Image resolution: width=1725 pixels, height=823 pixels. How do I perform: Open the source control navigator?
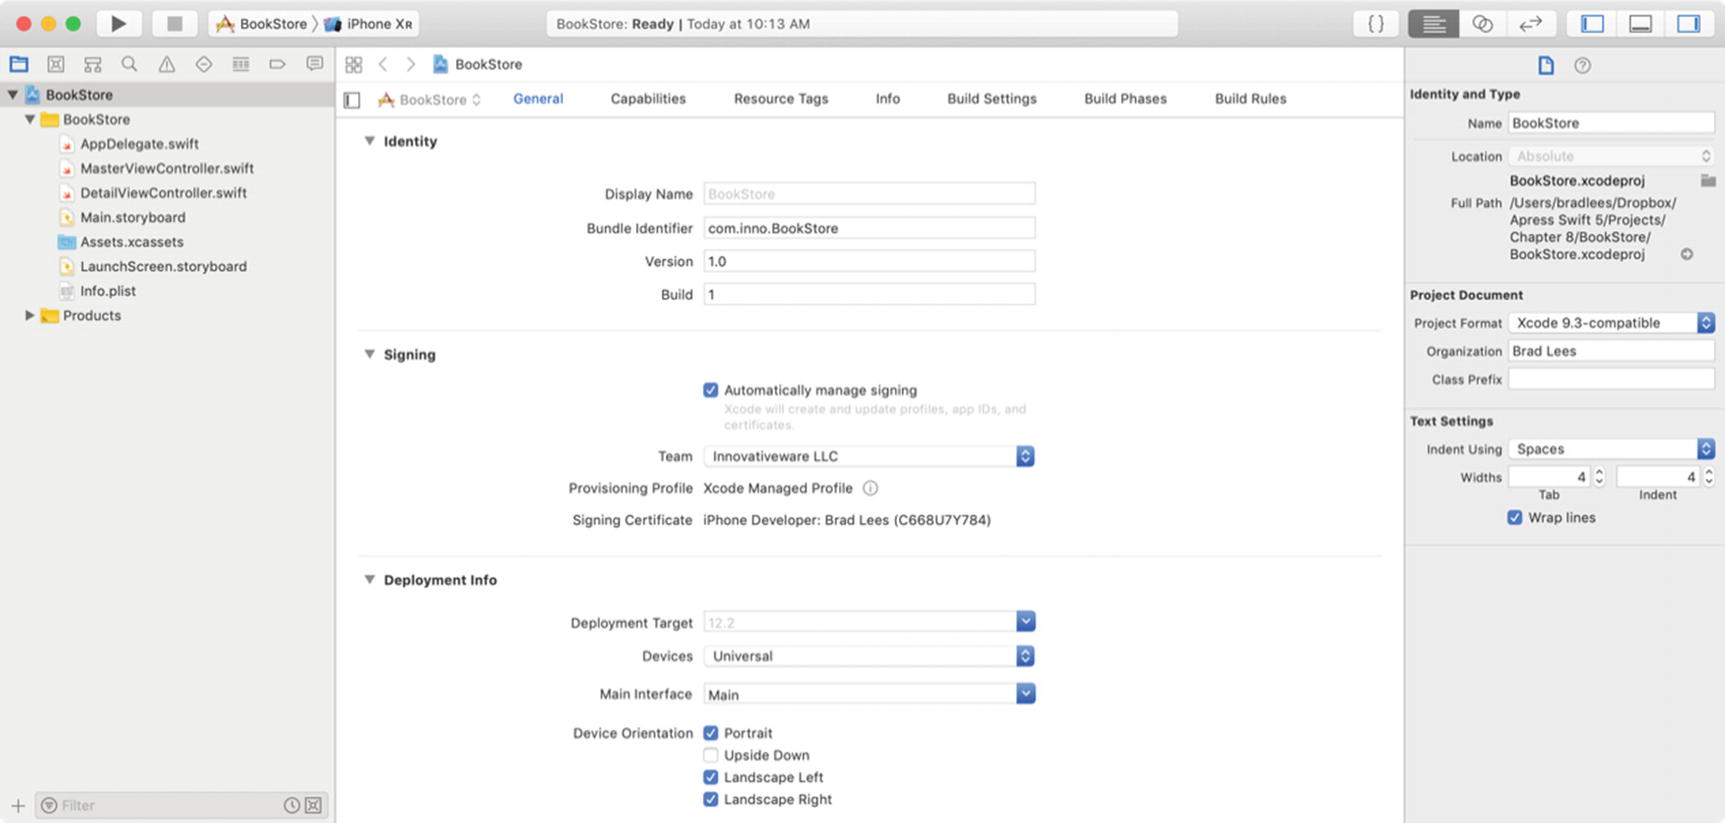click(x=56, y=64)
